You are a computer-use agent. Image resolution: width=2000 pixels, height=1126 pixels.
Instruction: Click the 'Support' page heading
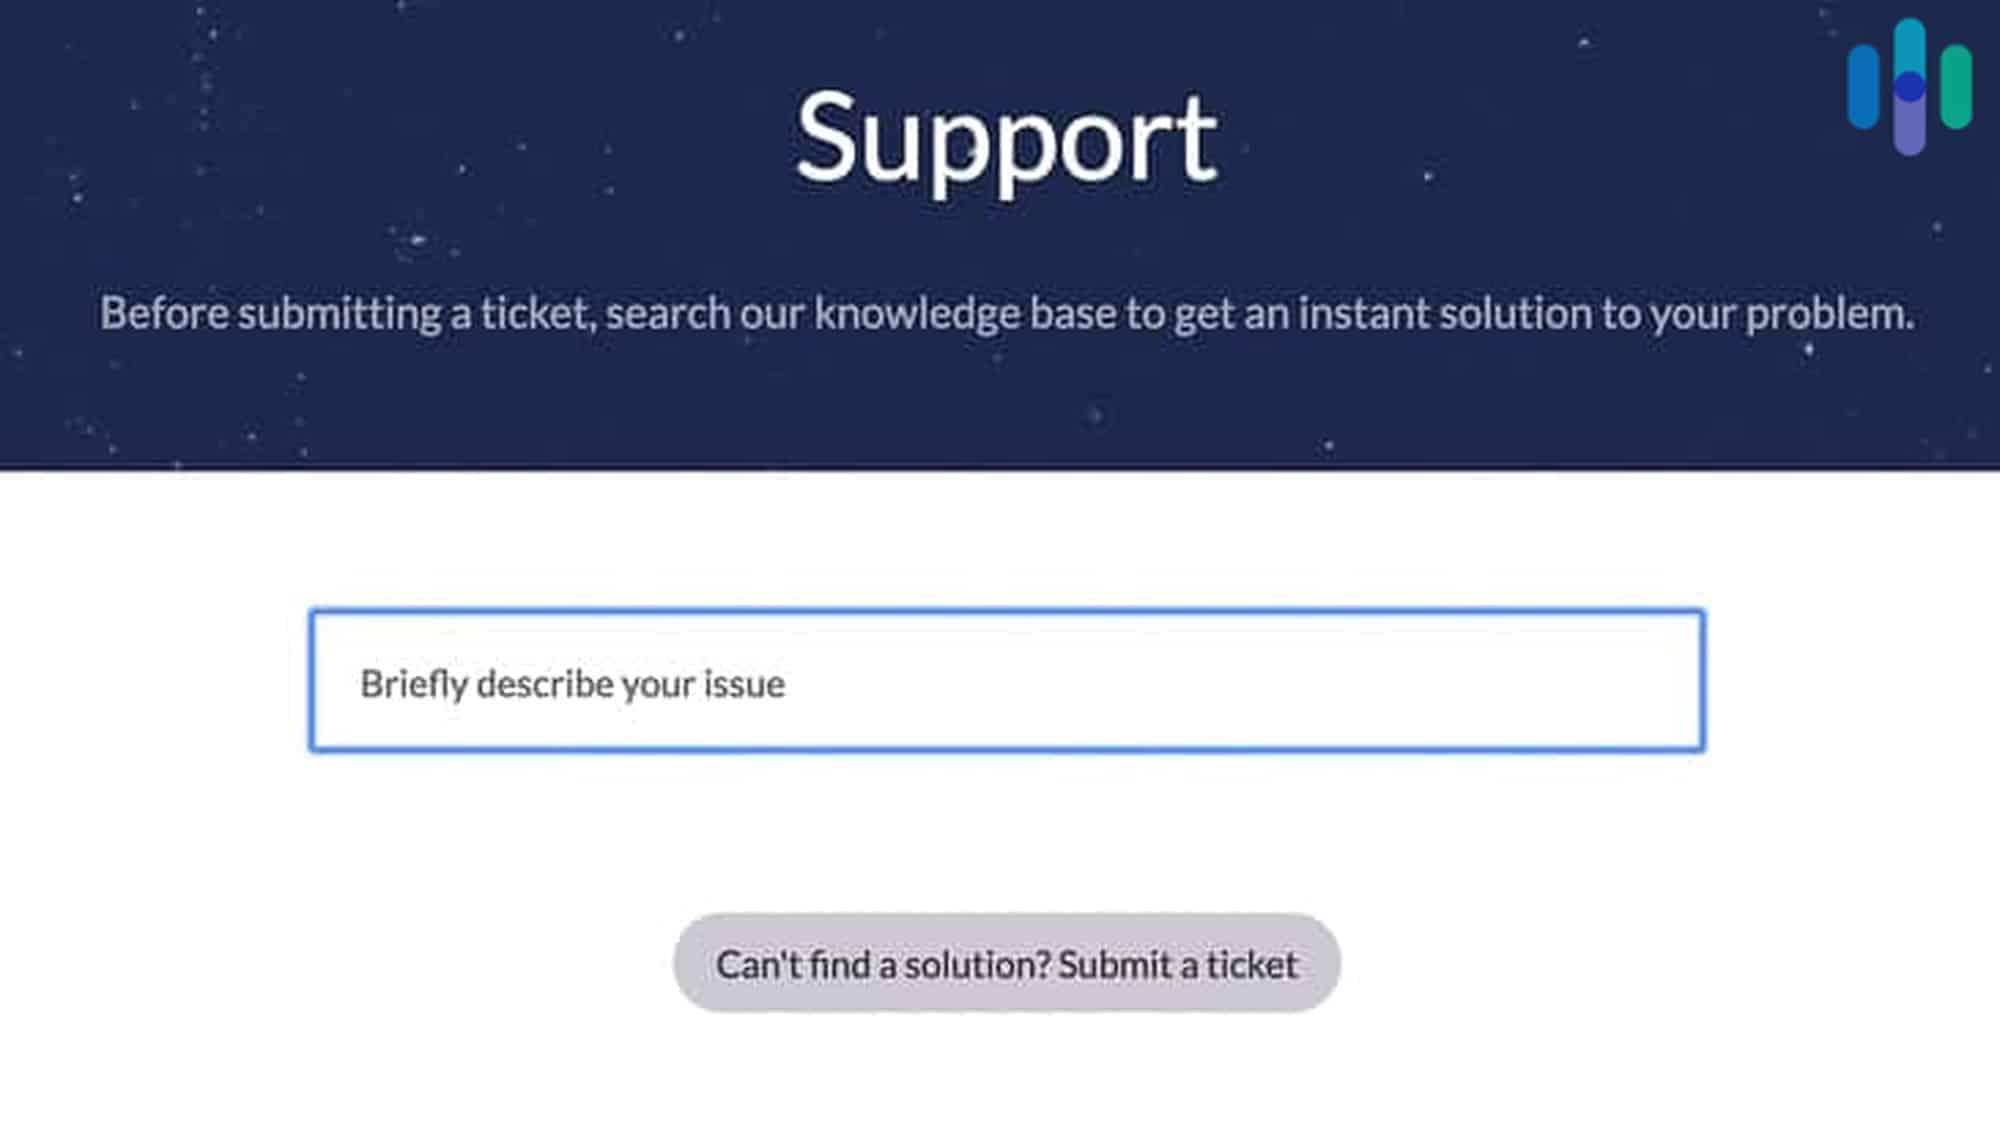tap(1005, 138)
